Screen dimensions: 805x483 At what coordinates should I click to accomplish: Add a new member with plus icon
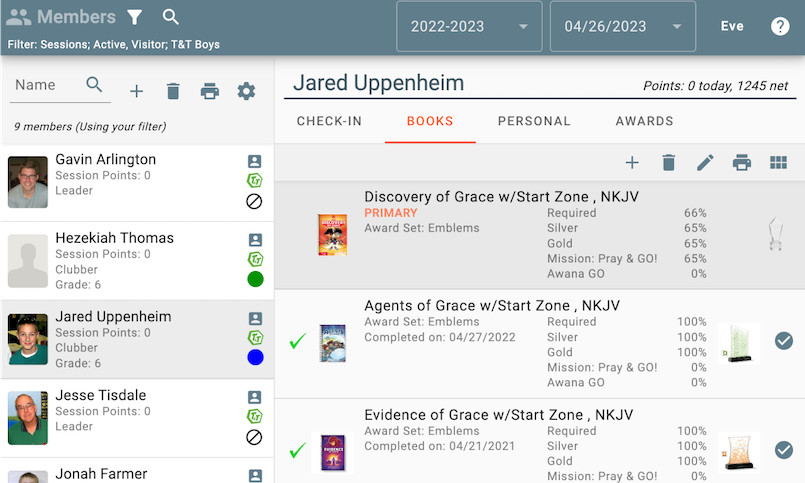(x=137, y=91)
